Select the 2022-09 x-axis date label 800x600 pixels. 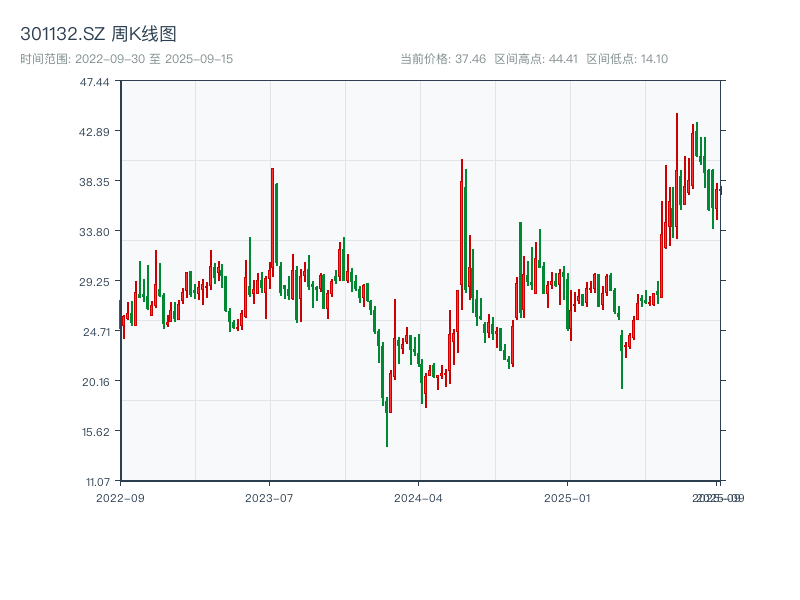(x=120, y=497)
